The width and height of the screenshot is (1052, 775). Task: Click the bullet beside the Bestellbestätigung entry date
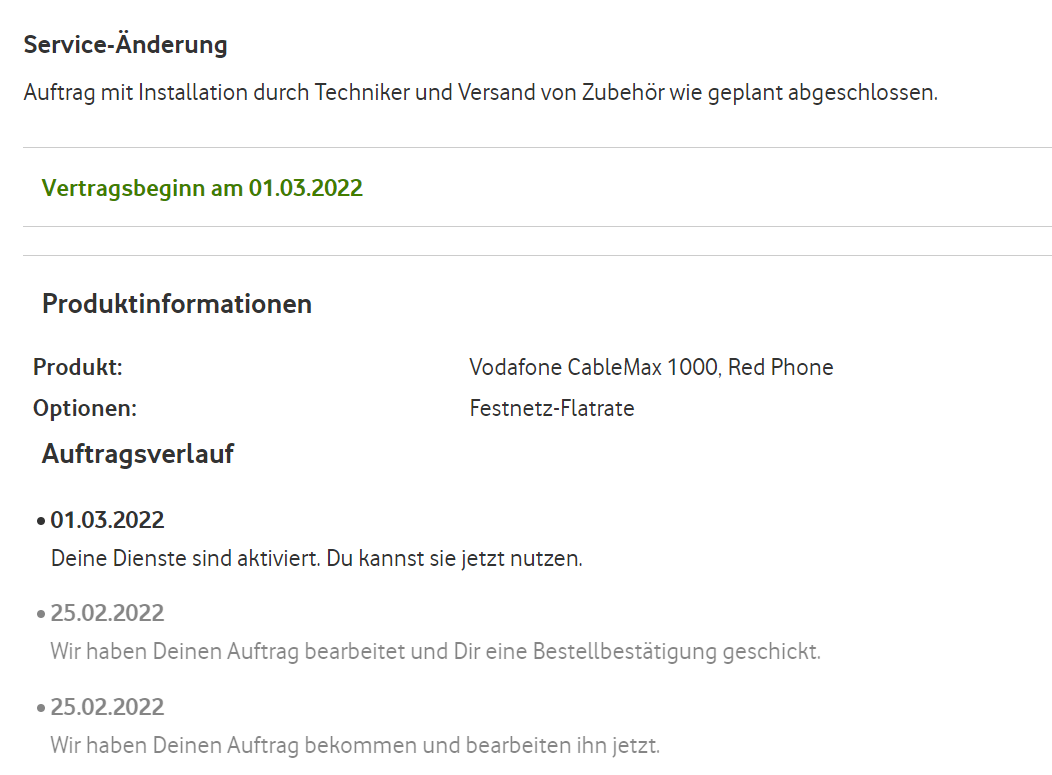(x=41, y=615)
